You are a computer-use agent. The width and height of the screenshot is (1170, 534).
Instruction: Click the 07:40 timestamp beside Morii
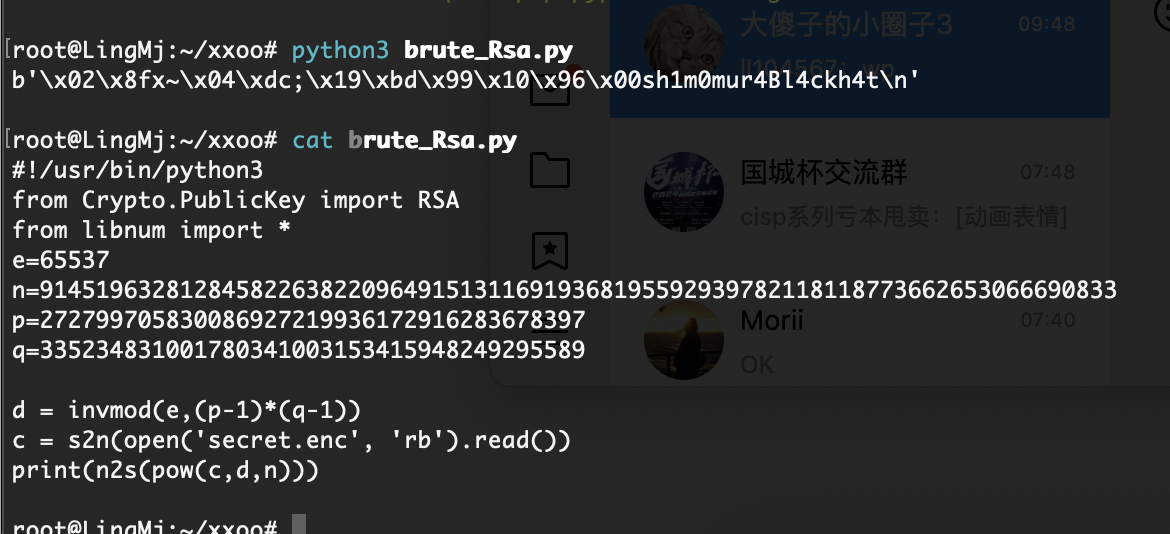1048,321
